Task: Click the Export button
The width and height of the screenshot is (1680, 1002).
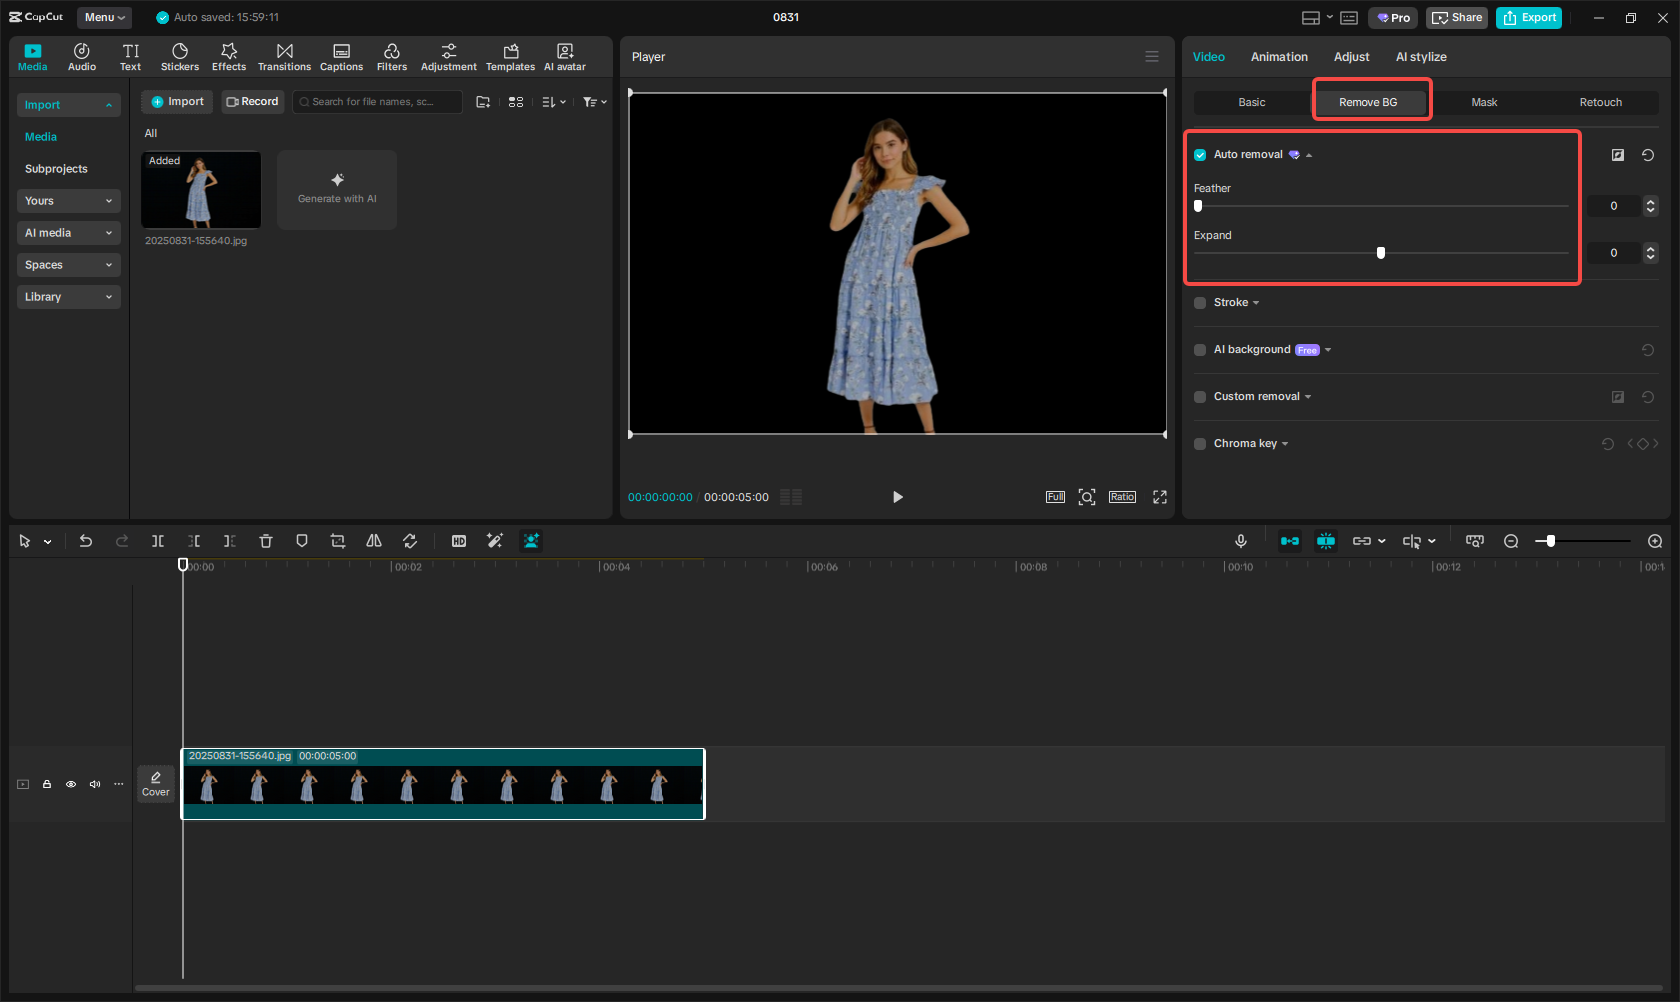Action: 1528,17
